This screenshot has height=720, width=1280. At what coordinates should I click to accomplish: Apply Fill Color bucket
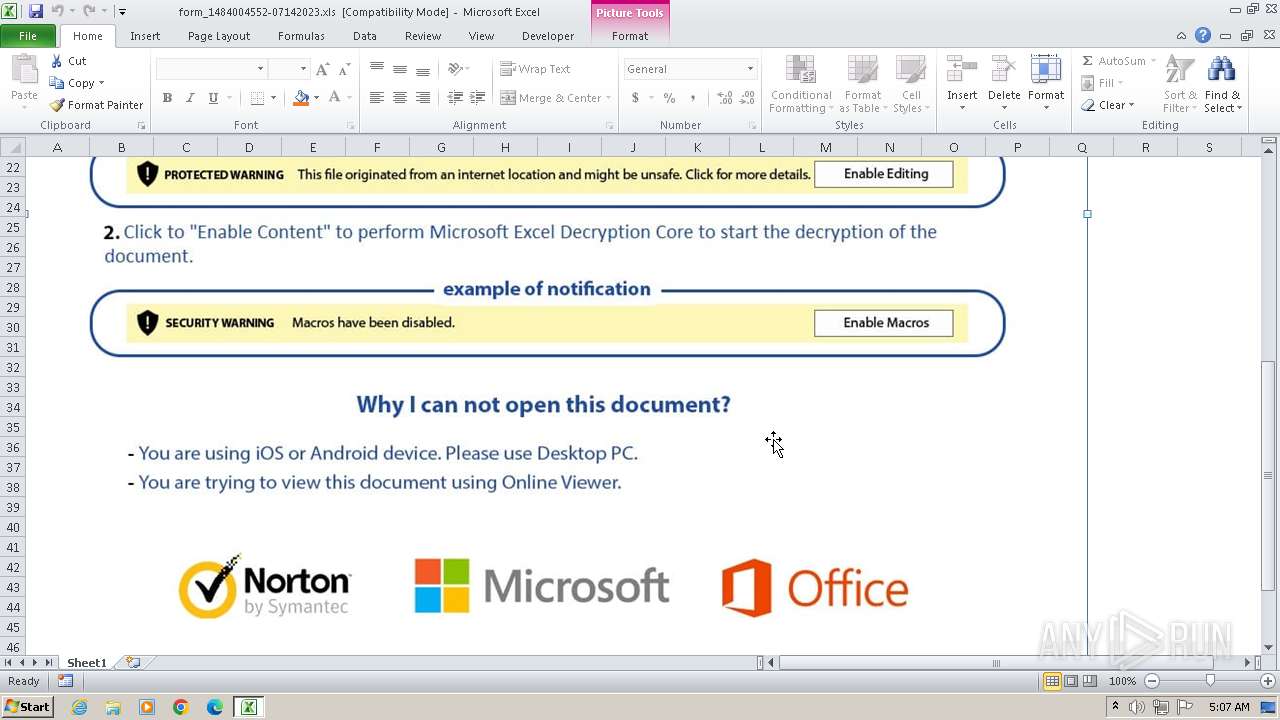[301, 98]
